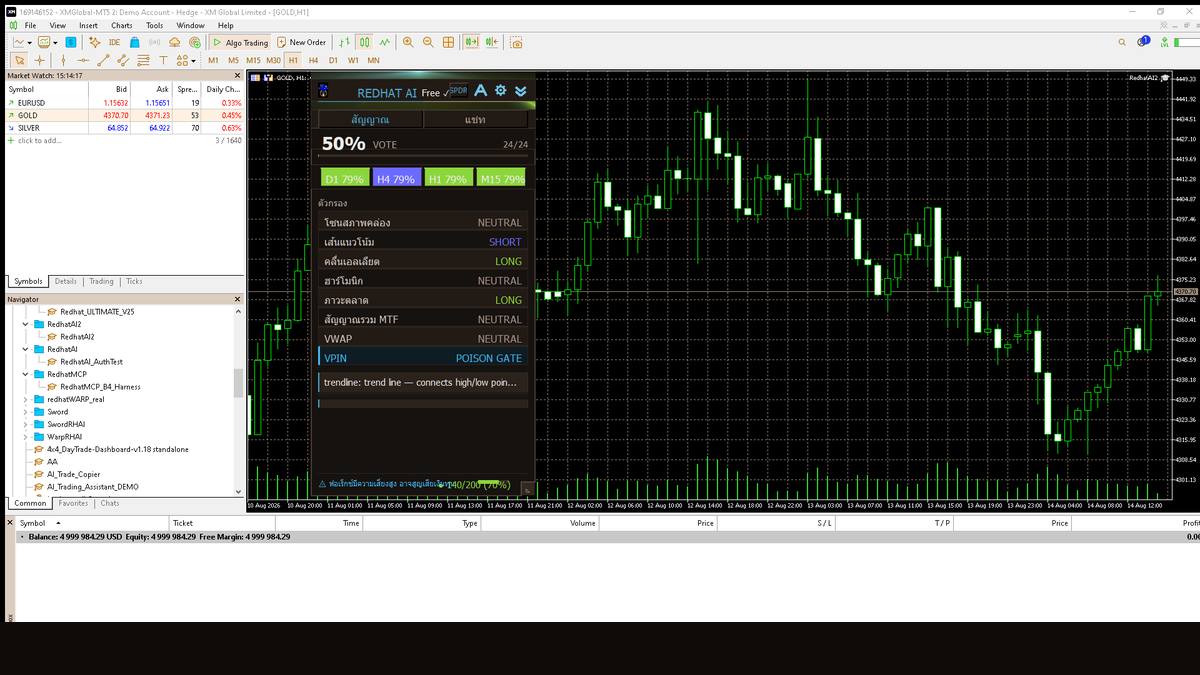
Task: Open the Market shopping bag icon
Action: (134, 42)
